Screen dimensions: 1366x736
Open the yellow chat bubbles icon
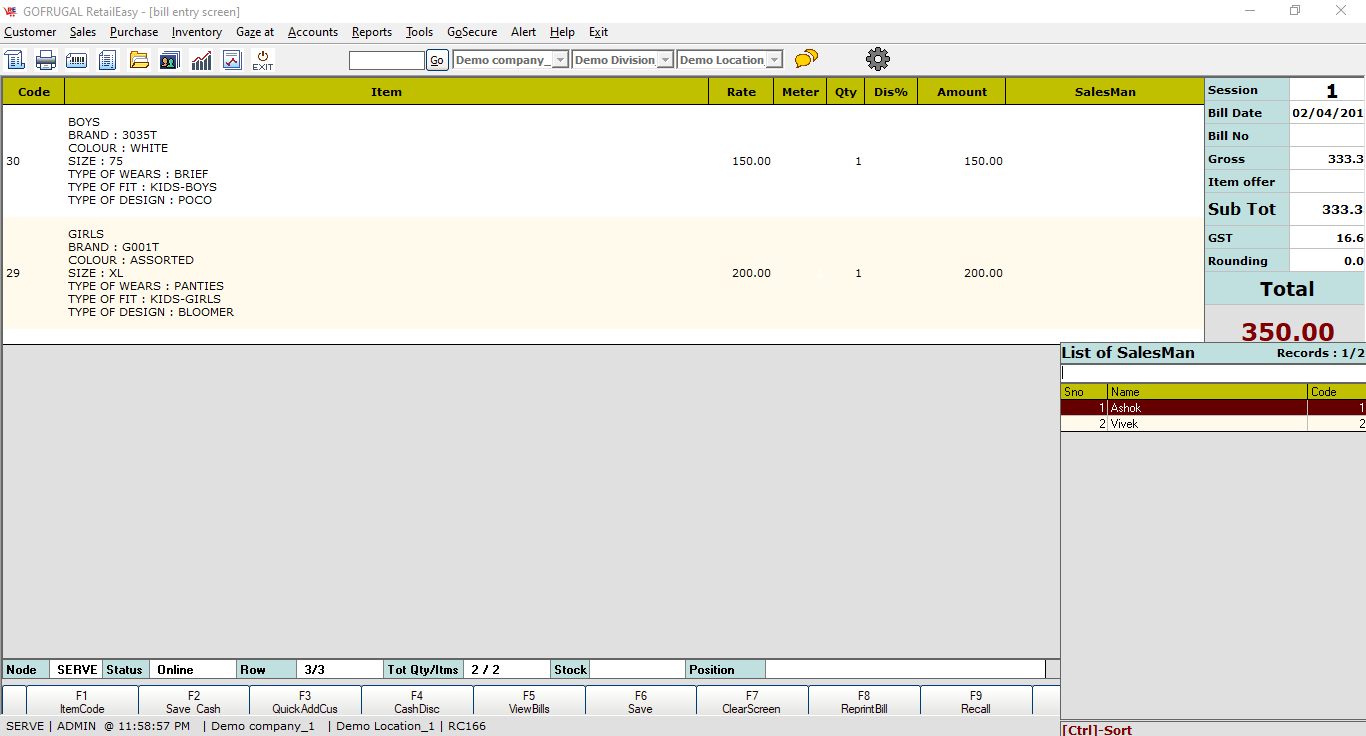[806, 59]
